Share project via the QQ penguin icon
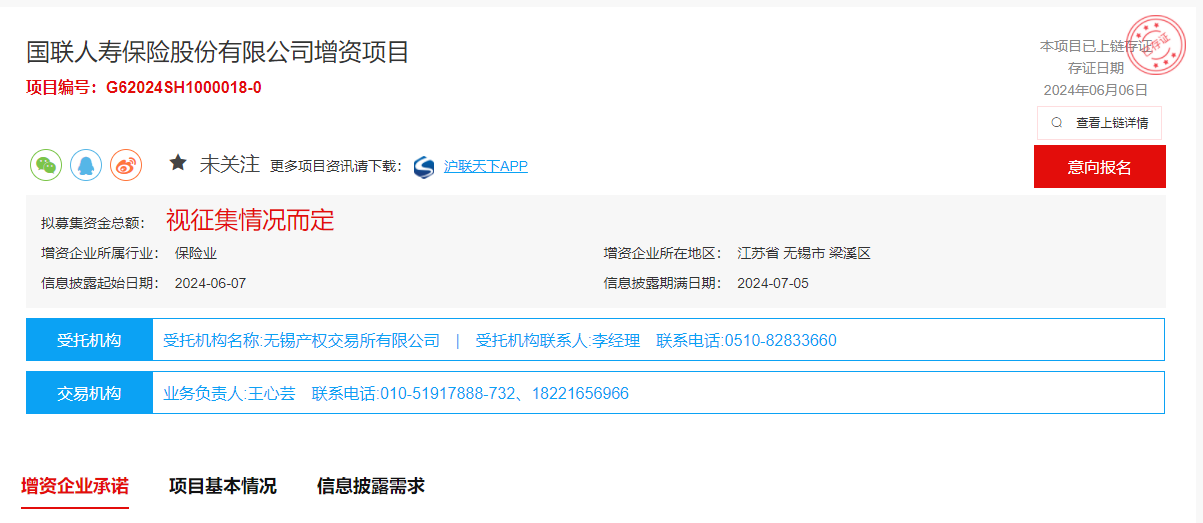This screenshot has width=1203, height=523. pos(86,166)
